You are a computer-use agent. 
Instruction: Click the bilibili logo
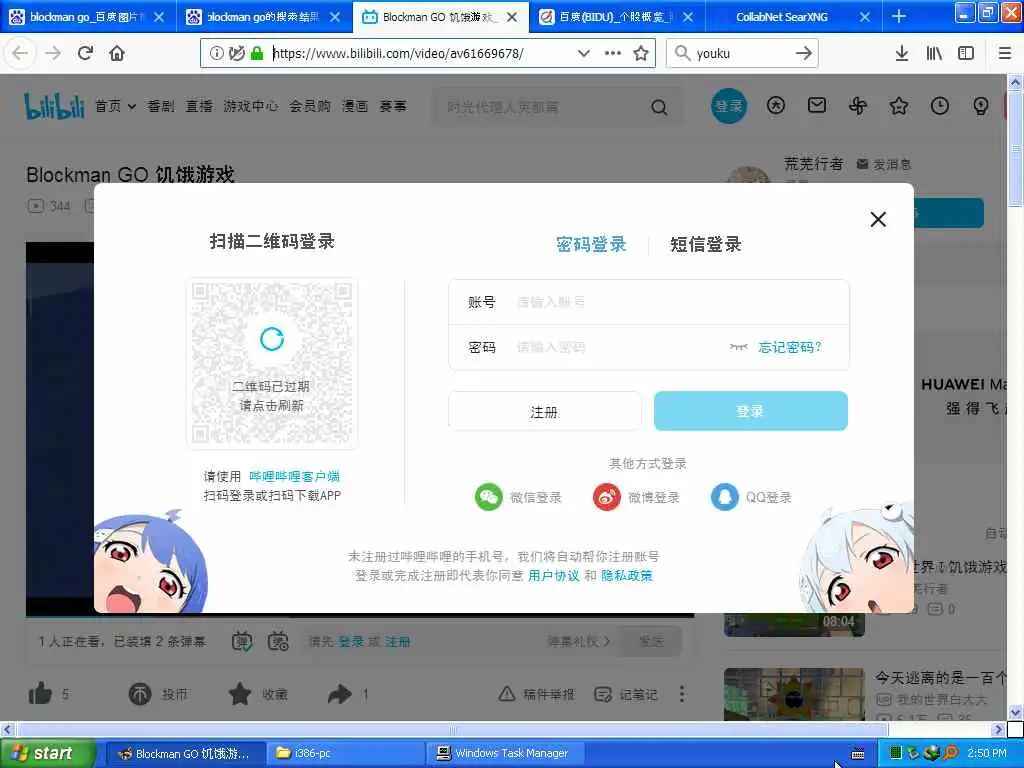click(x=54, y=106)
